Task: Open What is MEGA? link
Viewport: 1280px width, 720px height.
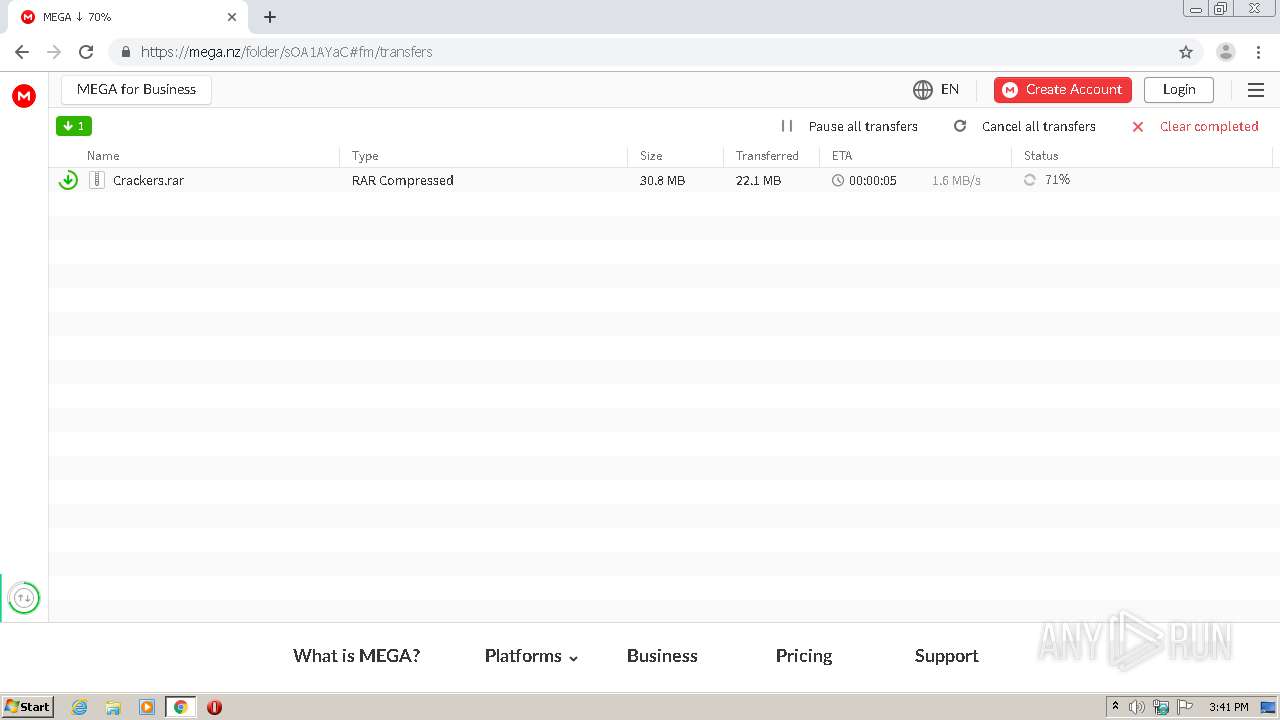Action: [x=356, y=656]
